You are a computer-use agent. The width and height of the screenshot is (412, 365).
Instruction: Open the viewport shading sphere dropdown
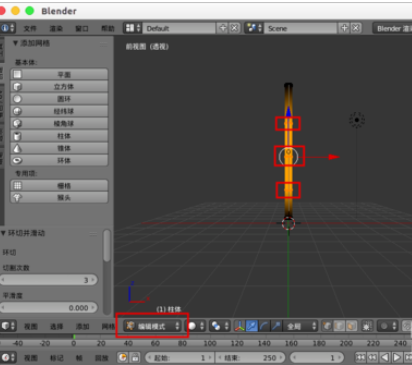[x=196, y=326]
